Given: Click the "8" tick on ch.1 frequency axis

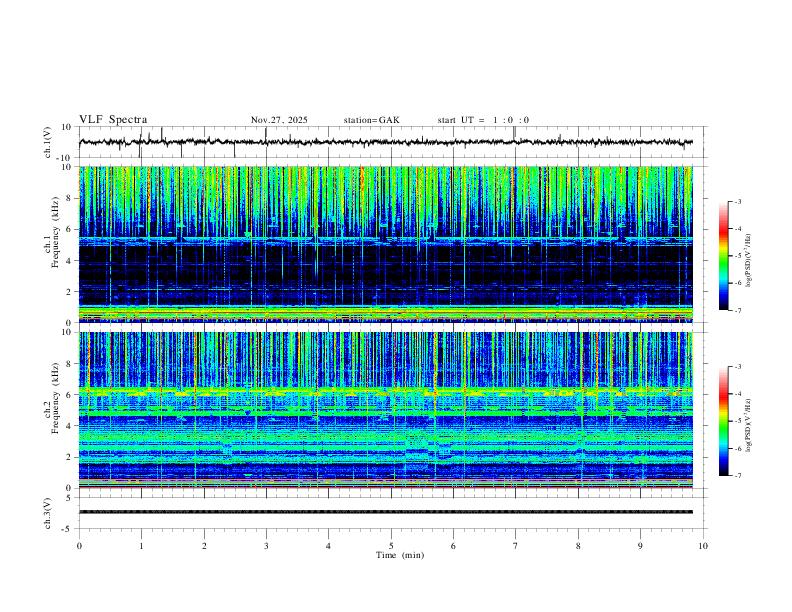Looking at the screenshot, I should 69,198.
